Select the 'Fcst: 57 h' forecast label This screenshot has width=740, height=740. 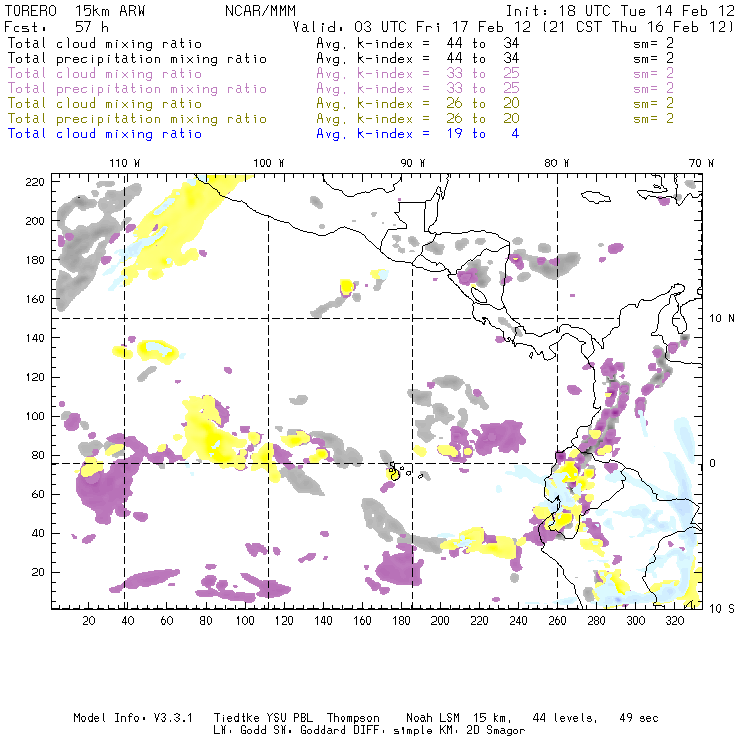pyautogui.click(x=56, y=27)
